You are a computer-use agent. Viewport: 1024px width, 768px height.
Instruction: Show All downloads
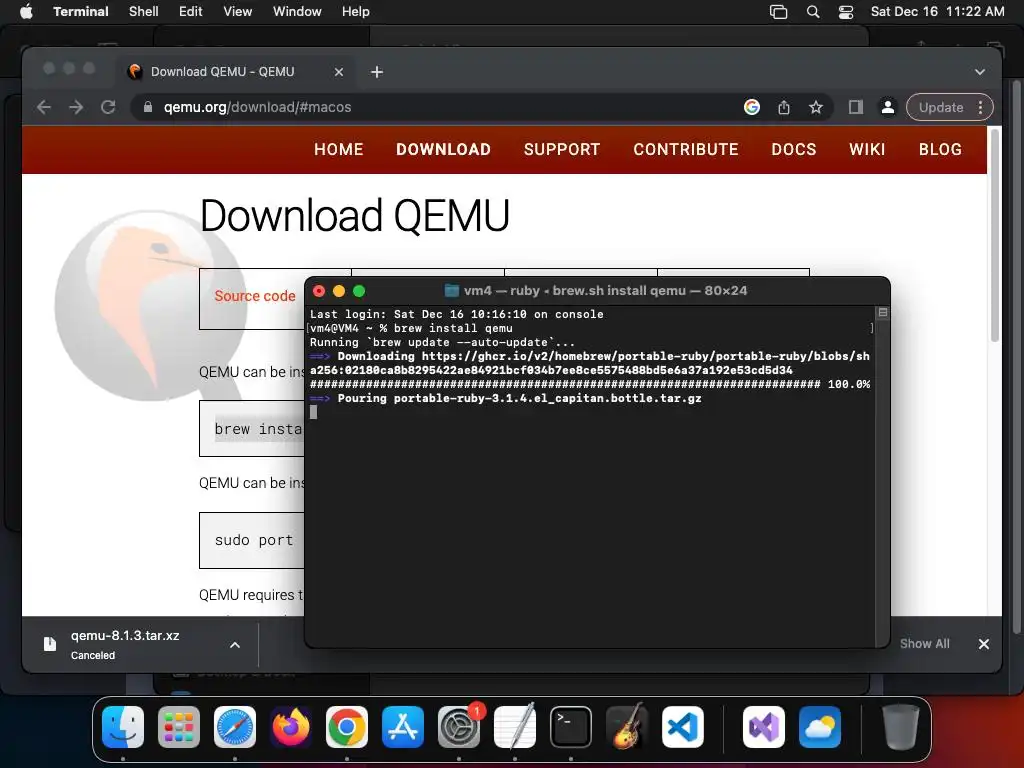click(x=924, y=644)
